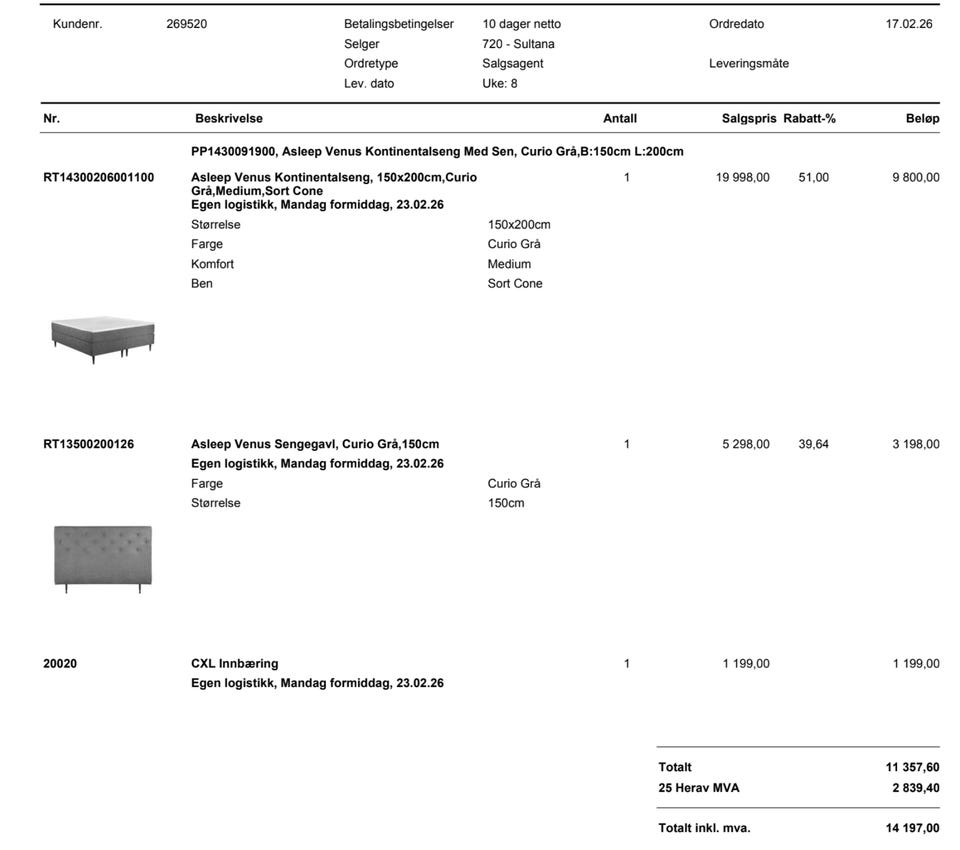Click the 'Rabatt-%' column header
Screen dimensions: 960x850
tap(809, 119)
